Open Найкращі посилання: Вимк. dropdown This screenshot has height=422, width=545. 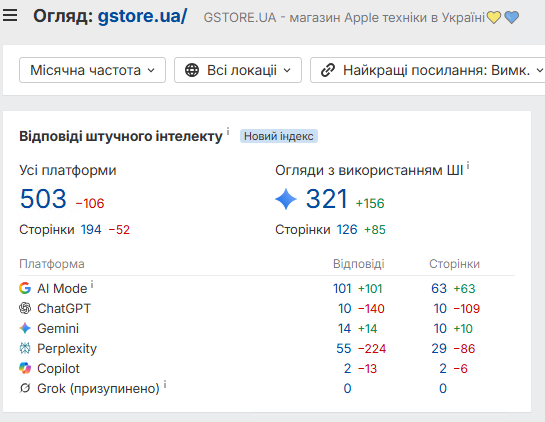tap(428, 70)
